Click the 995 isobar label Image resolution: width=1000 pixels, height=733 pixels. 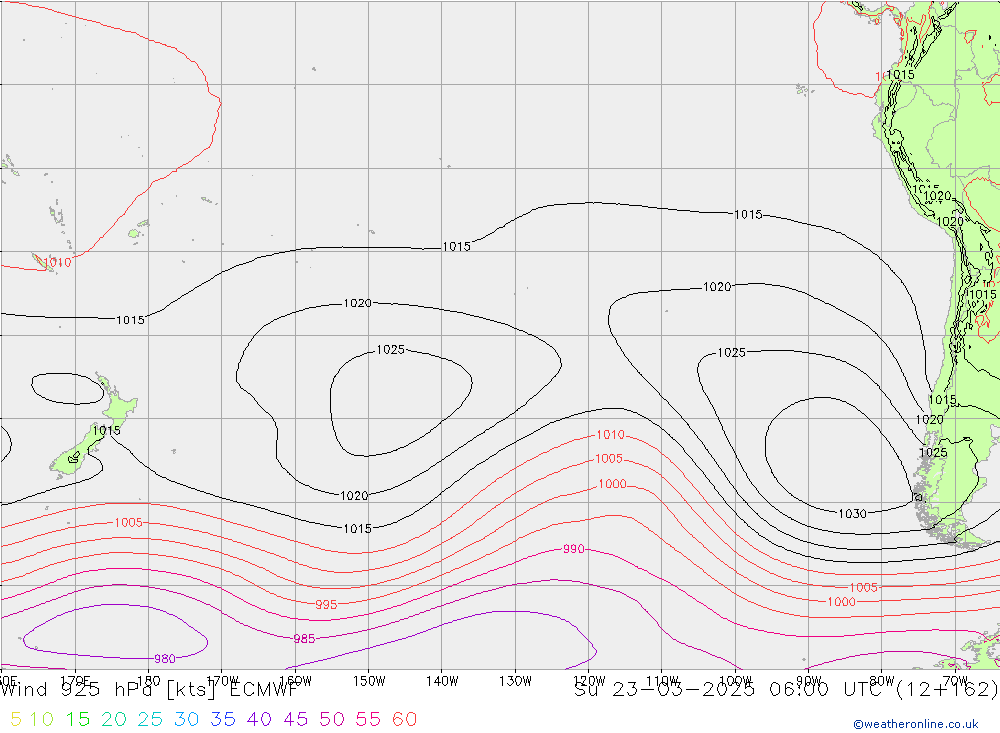point(326,604)
